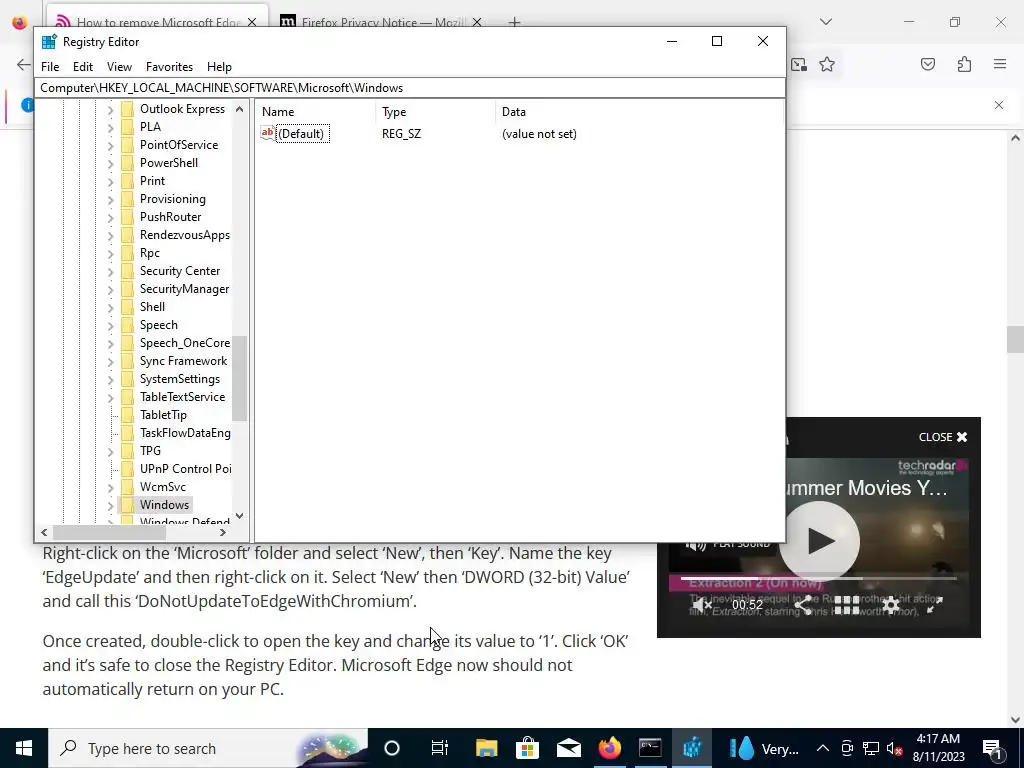This screenshot has width=1024, height=768.
Task: Click the (Default) string value icon
Action: (x=268, y=133)
